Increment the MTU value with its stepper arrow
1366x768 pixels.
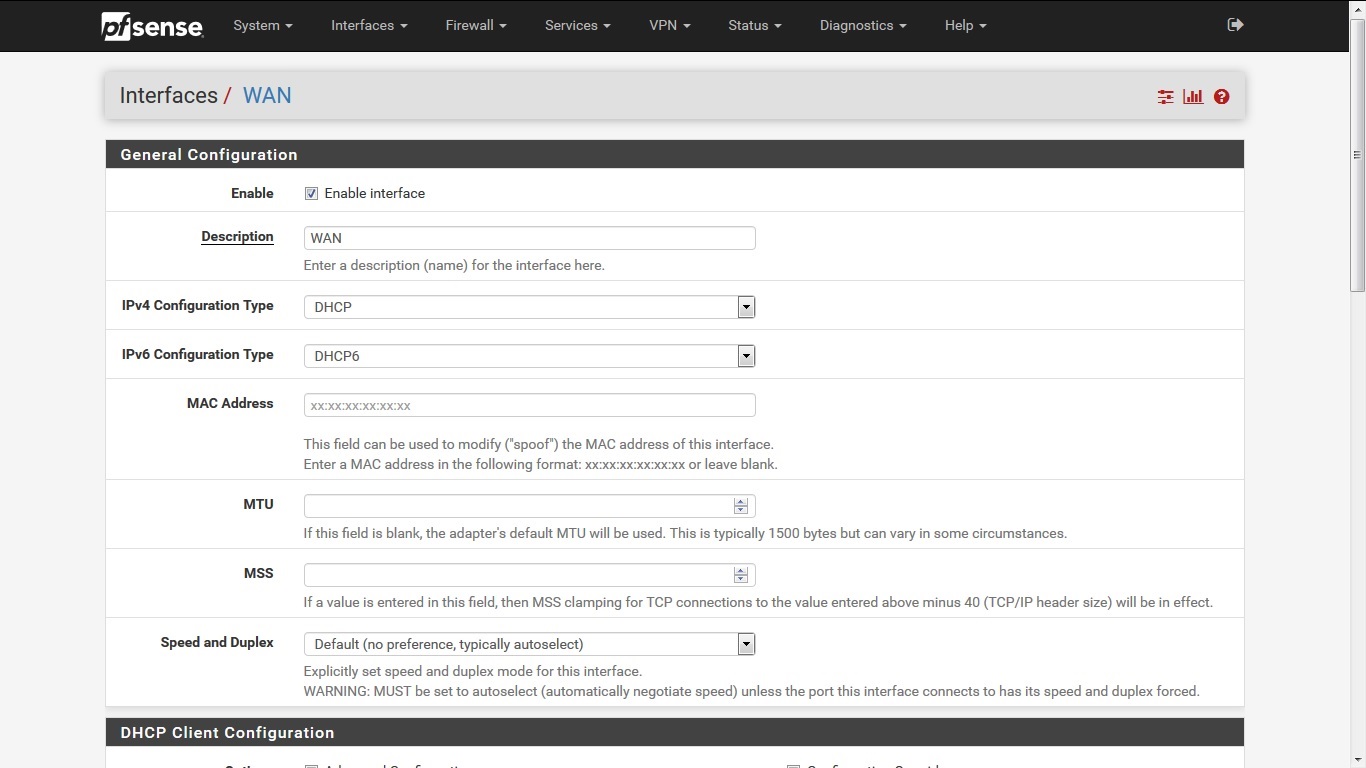pos(741,501)
